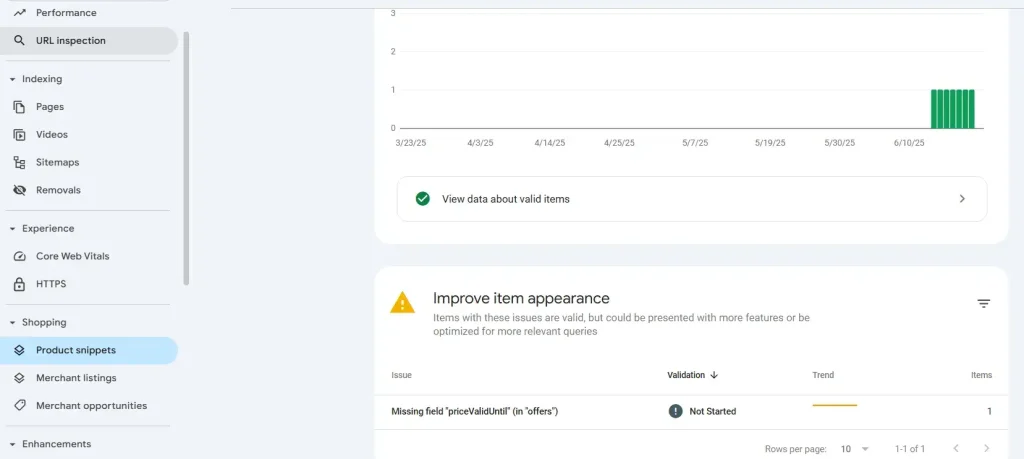
Task: Open View data about valid items
Action: [x=691, y=199]
